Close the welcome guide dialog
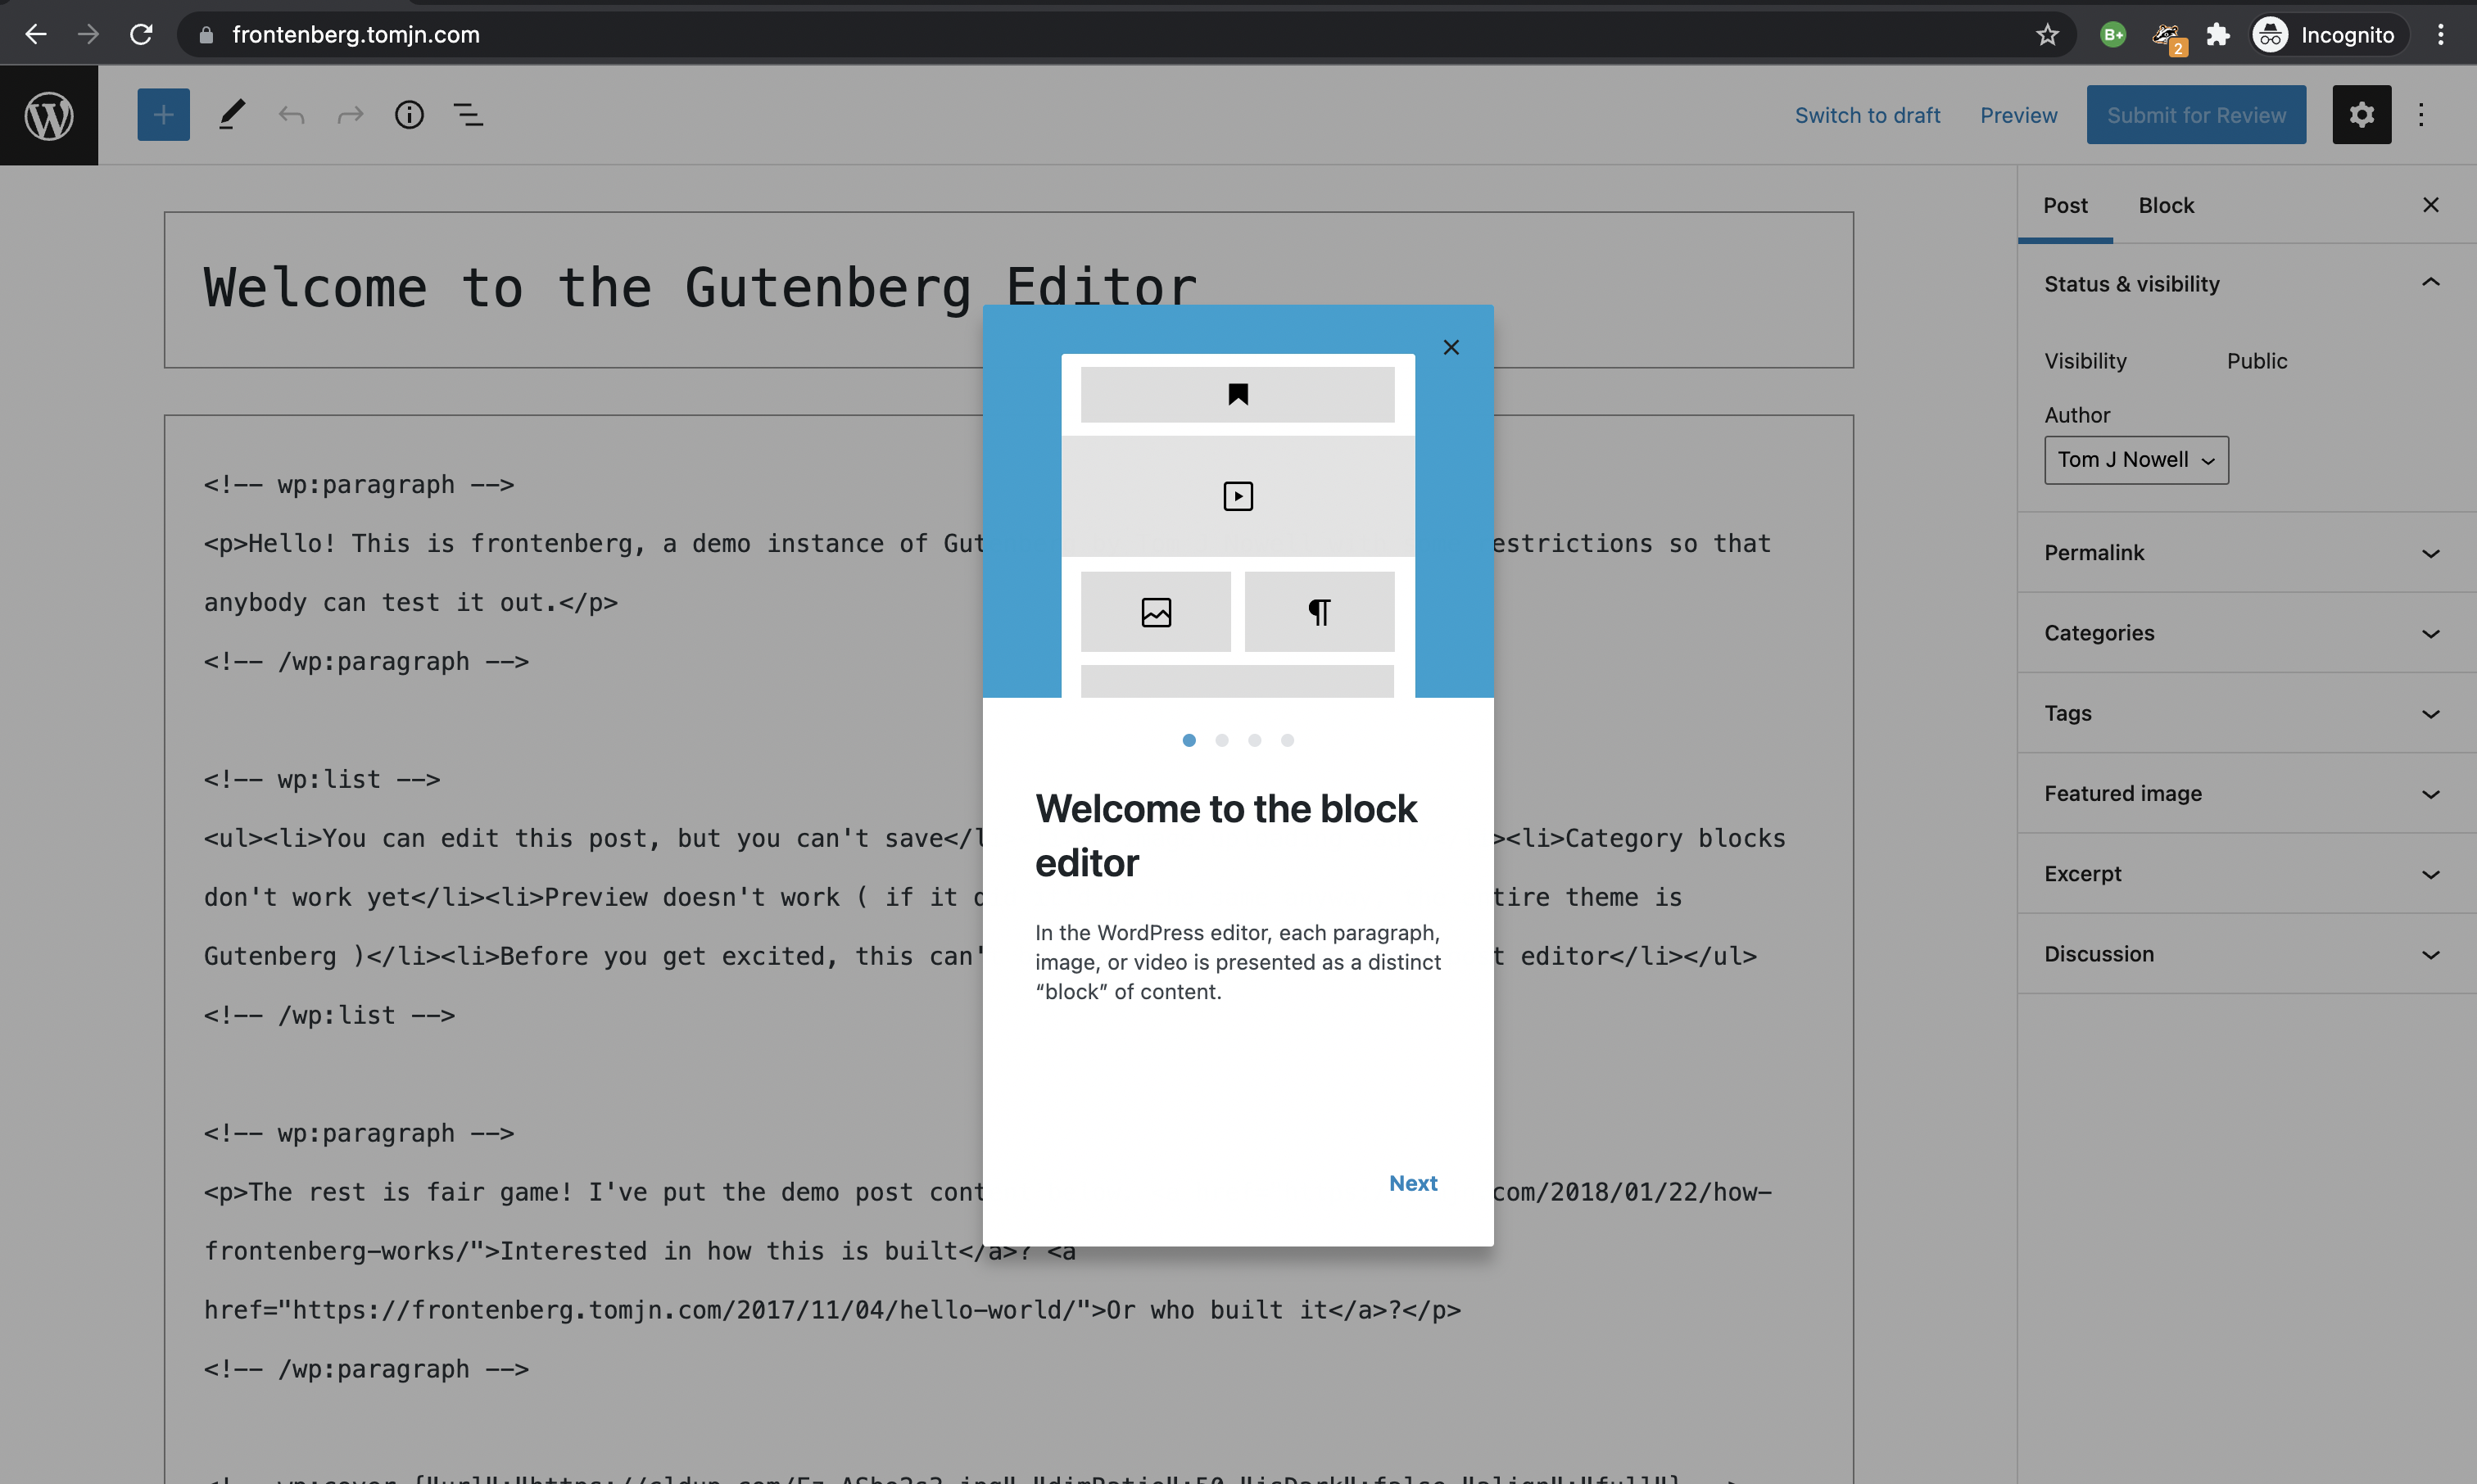Viewport: 2477px width, 1484px height. click(x=1451, y=347)
